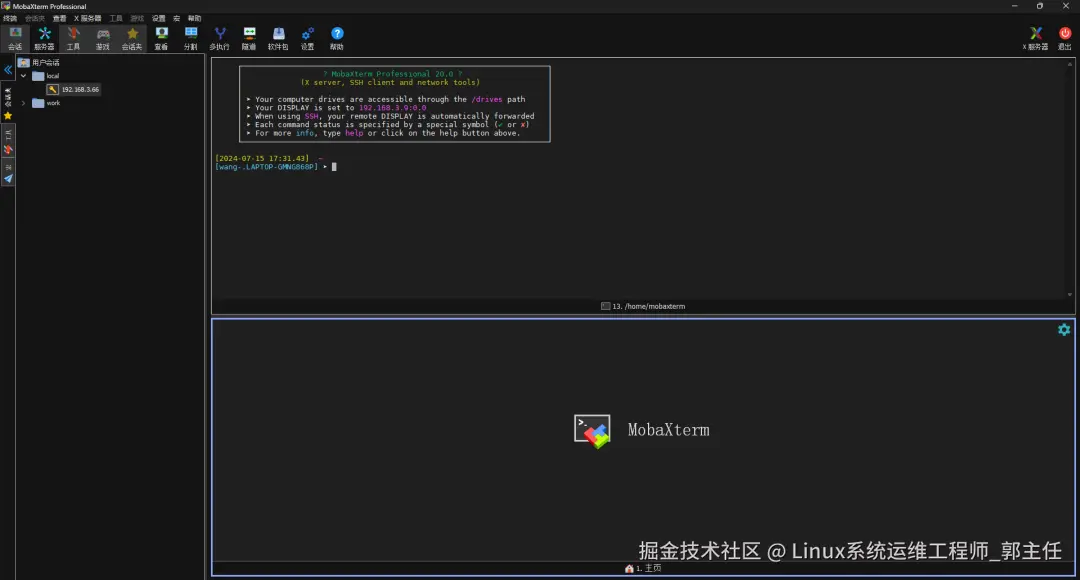Open the 查看 (View) toolbar icon
The height and width of the screenshot is (580, 1080).
point(161,39)
